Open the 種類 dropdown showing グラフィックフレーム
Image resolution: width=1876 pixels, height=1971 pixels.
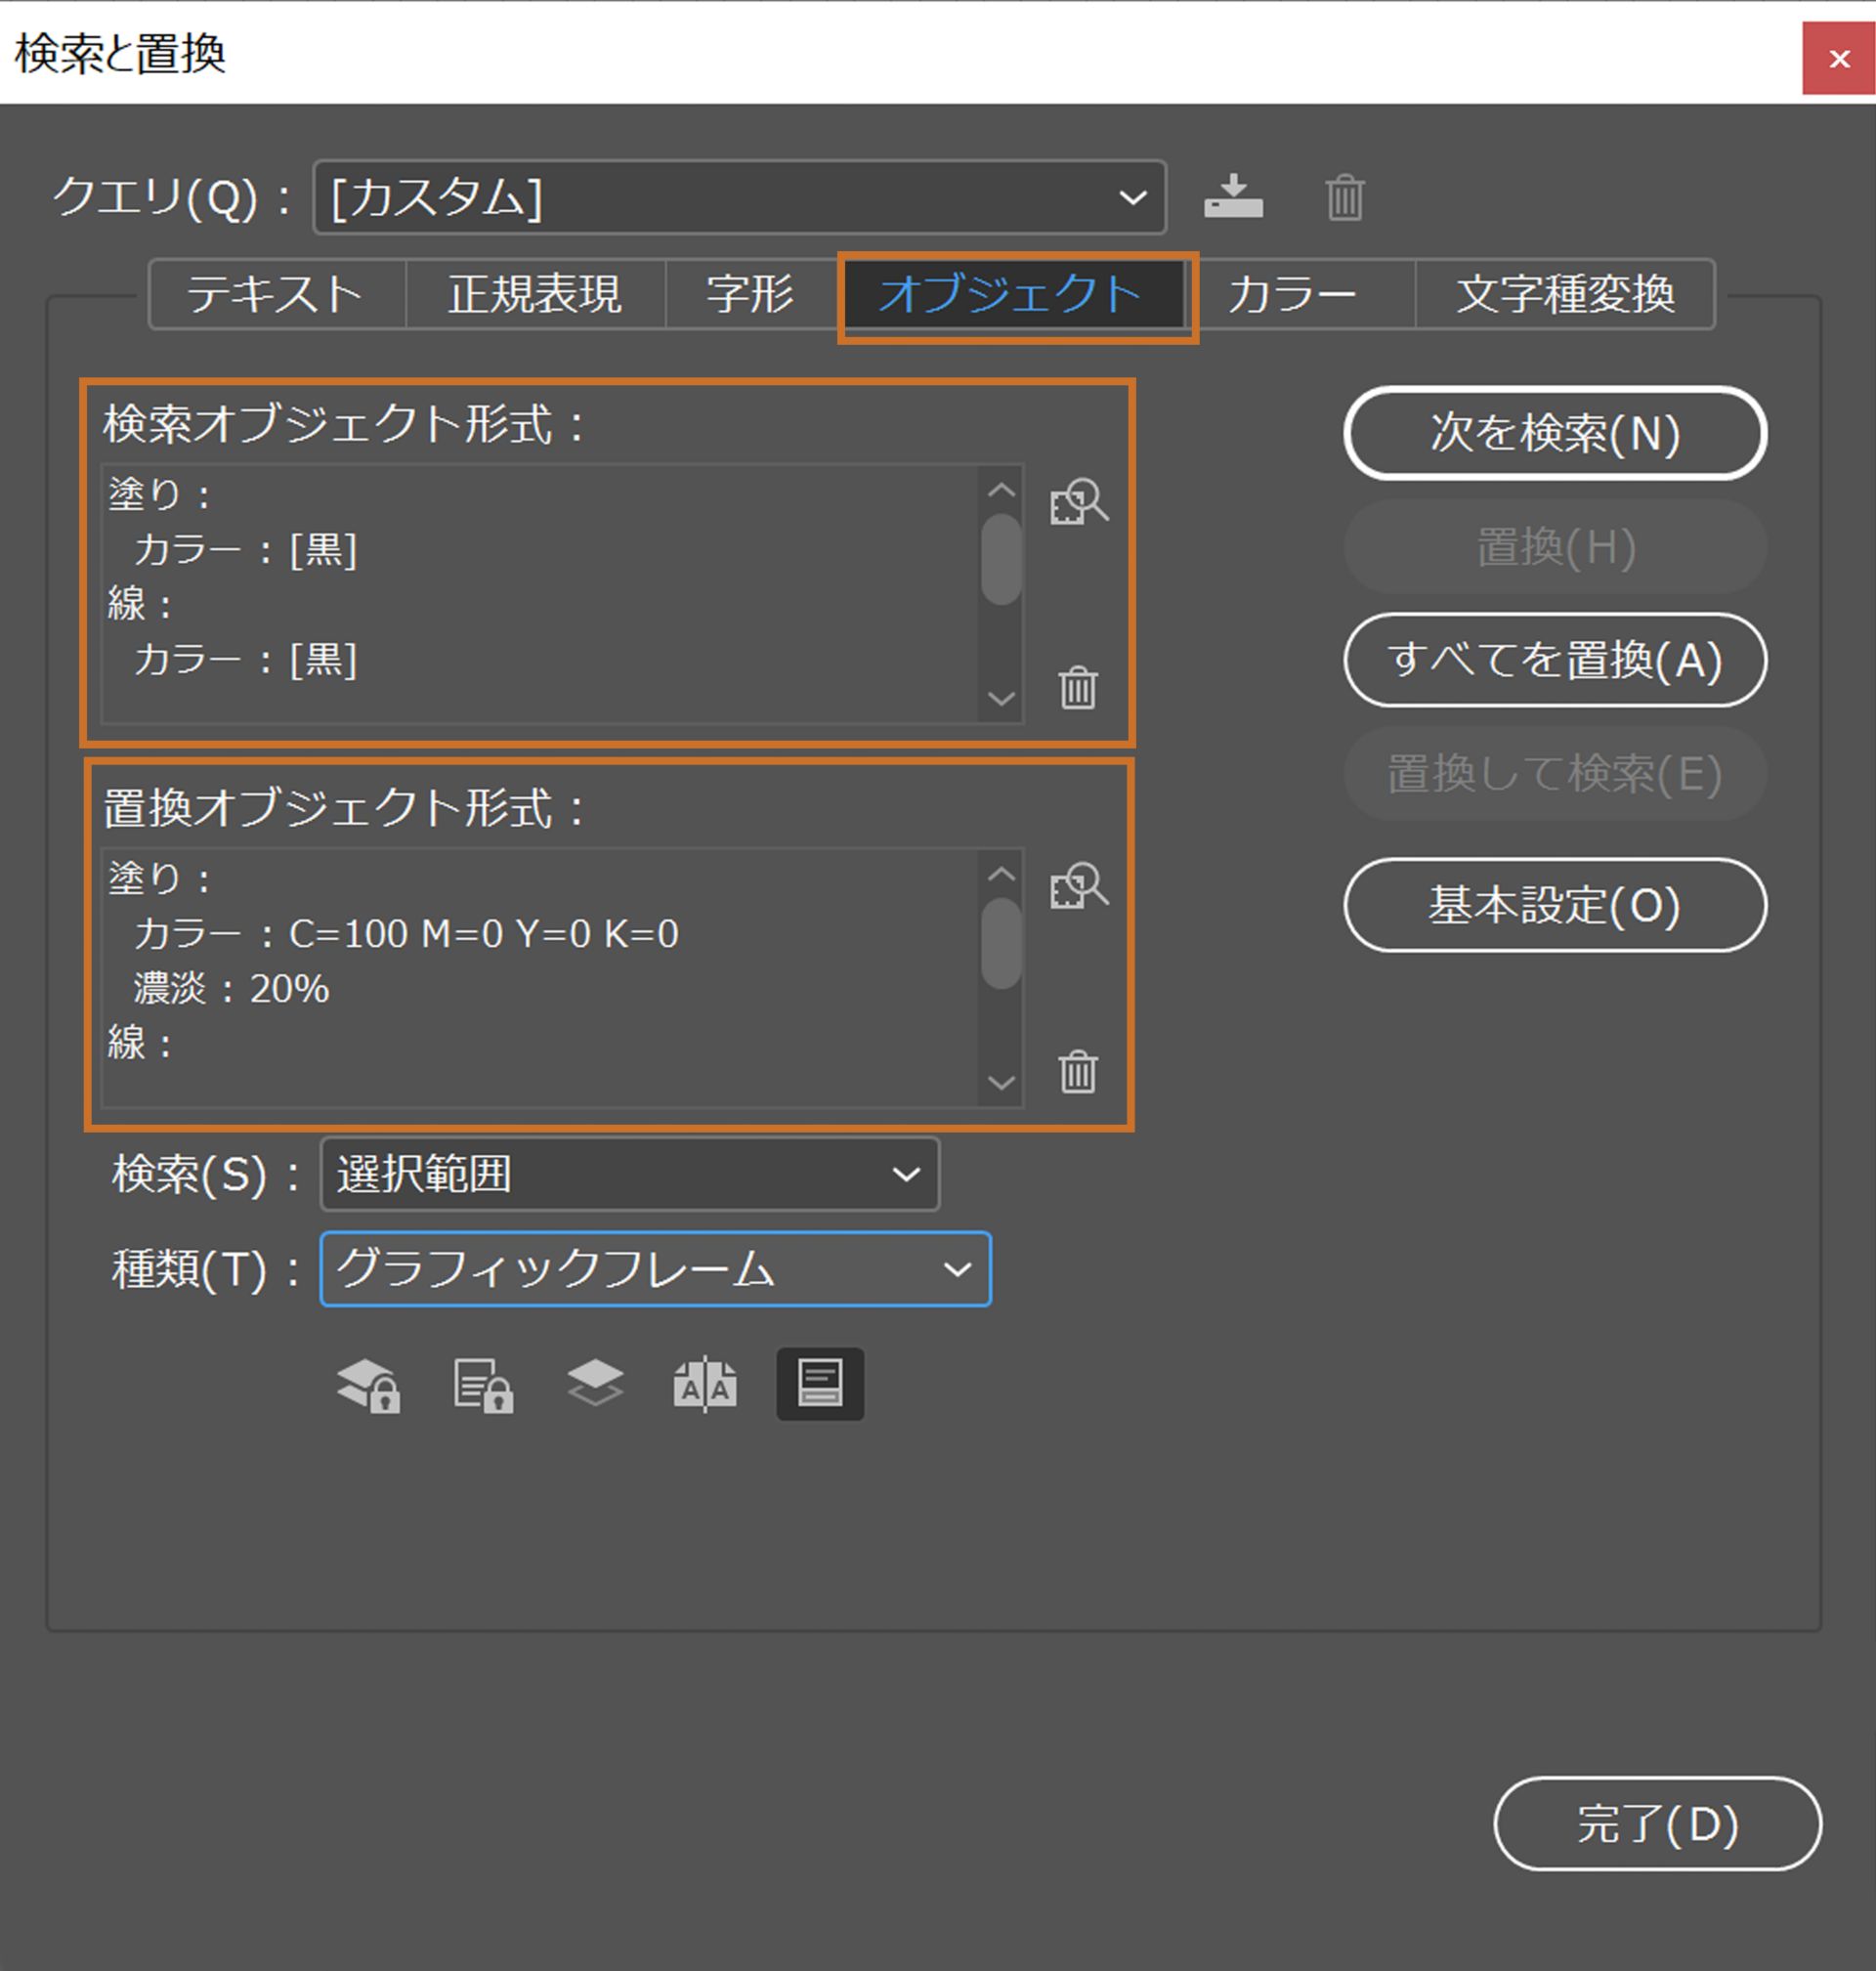(x=655, y=1270)
